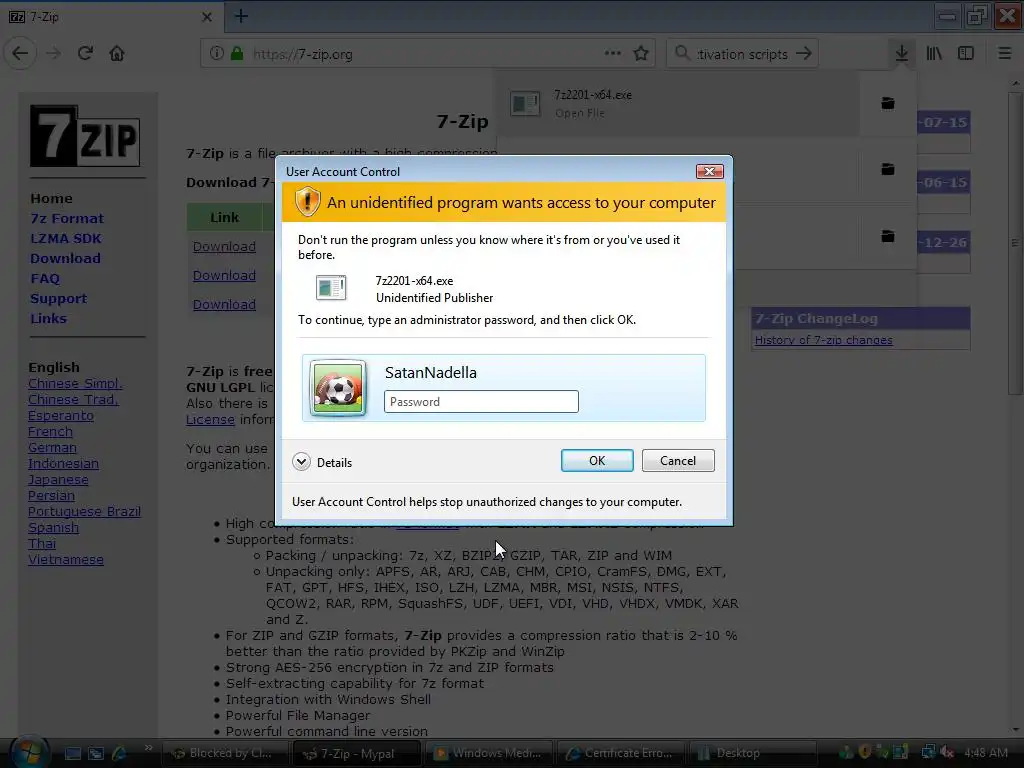
Task: Open the Download sidebar link
Action: (65, 259)
